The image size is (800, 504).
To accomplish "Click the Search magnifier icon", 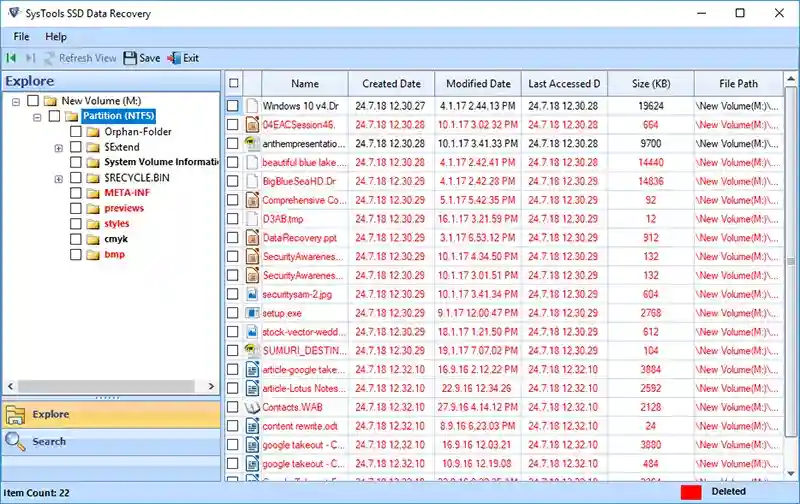I will 15,441.
